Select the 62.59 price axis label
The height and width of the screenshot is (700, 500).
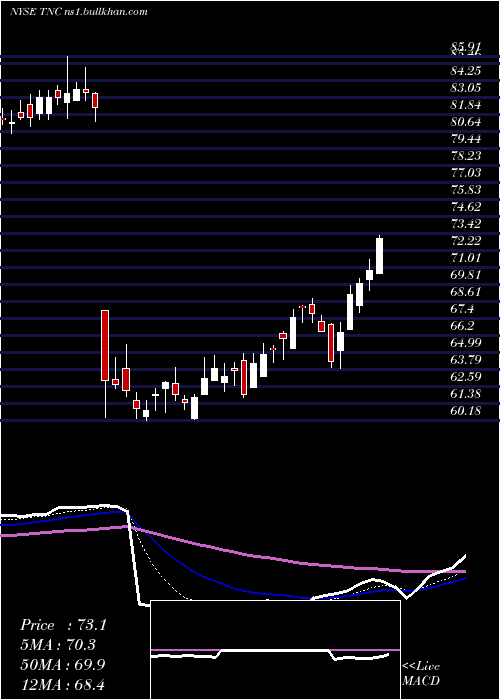click(466, 376)
